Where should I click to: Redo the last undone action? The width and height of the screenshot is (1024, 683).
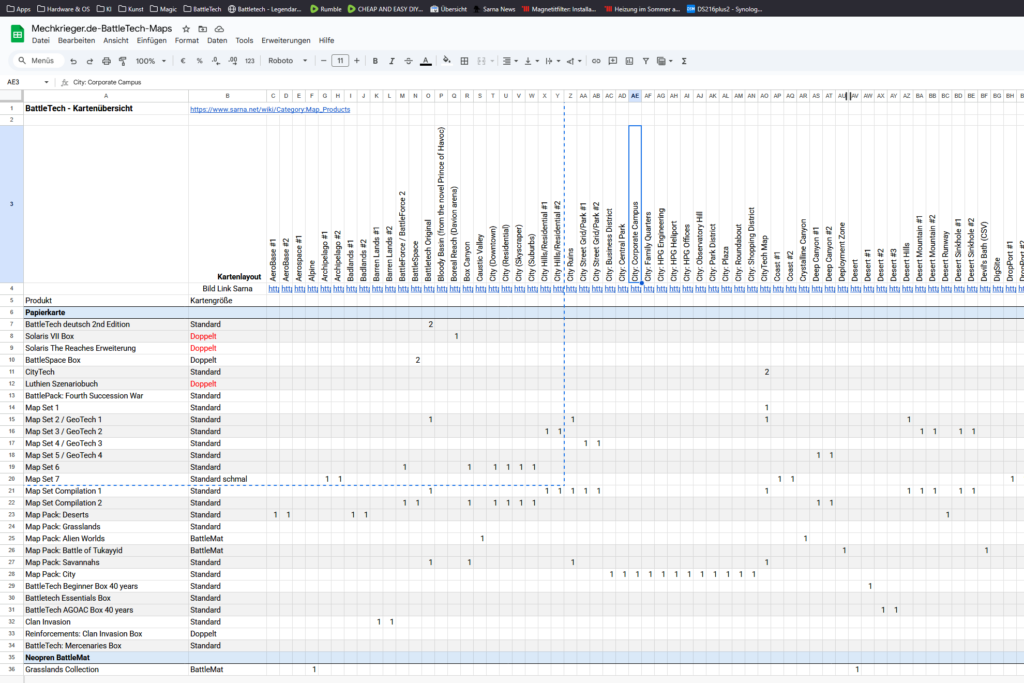[89, 61]
